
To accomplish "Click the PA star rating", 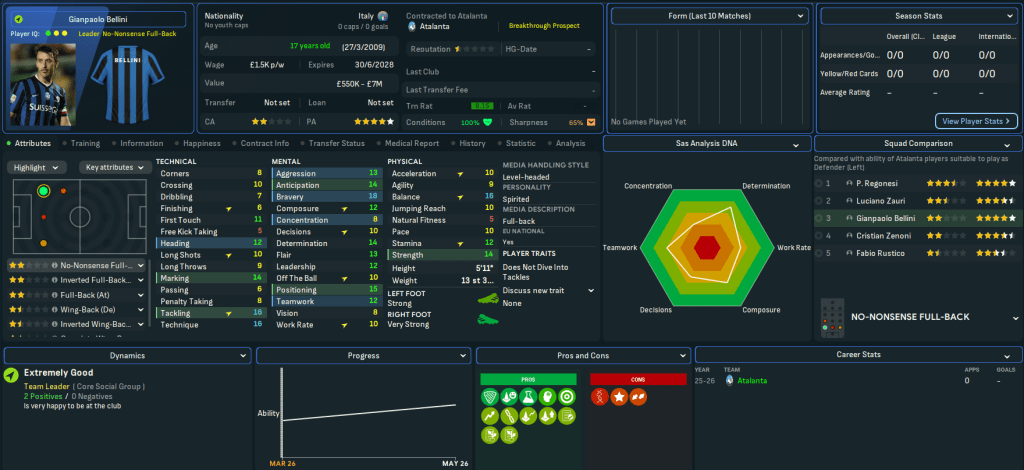I will 371,121.
